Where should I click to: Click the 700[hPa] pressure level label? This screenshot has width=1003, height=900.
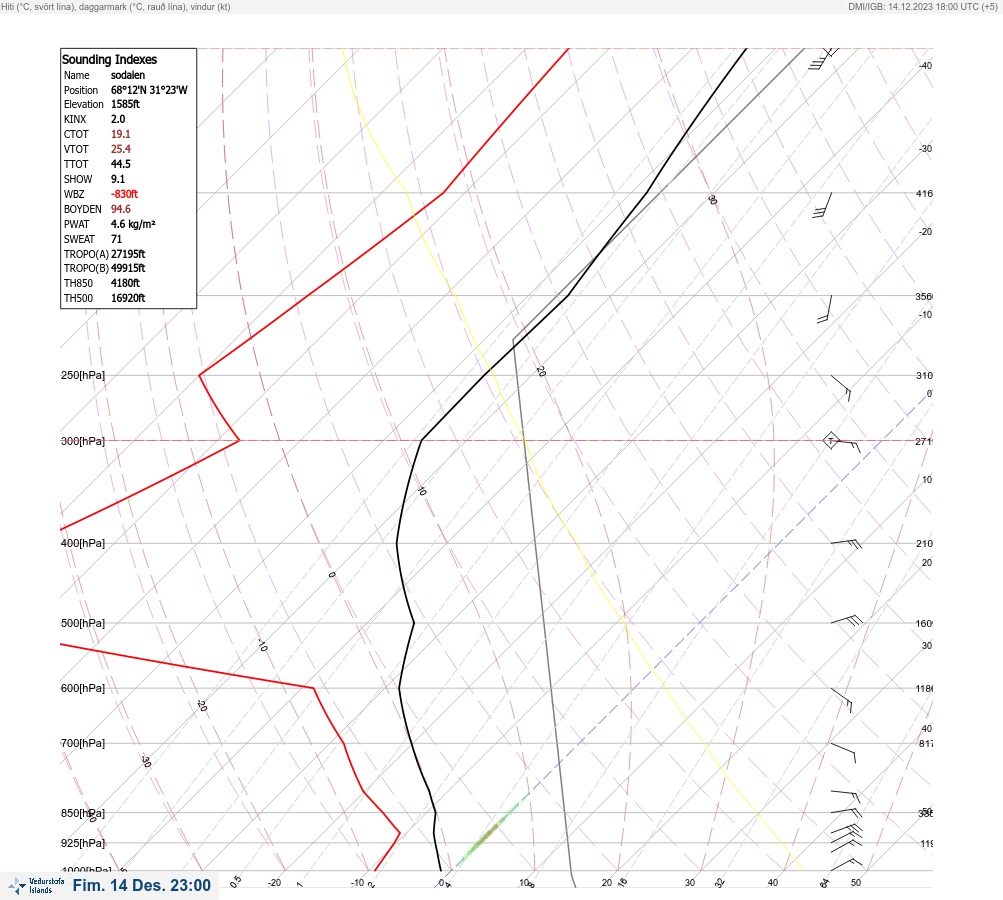point(83,743)
